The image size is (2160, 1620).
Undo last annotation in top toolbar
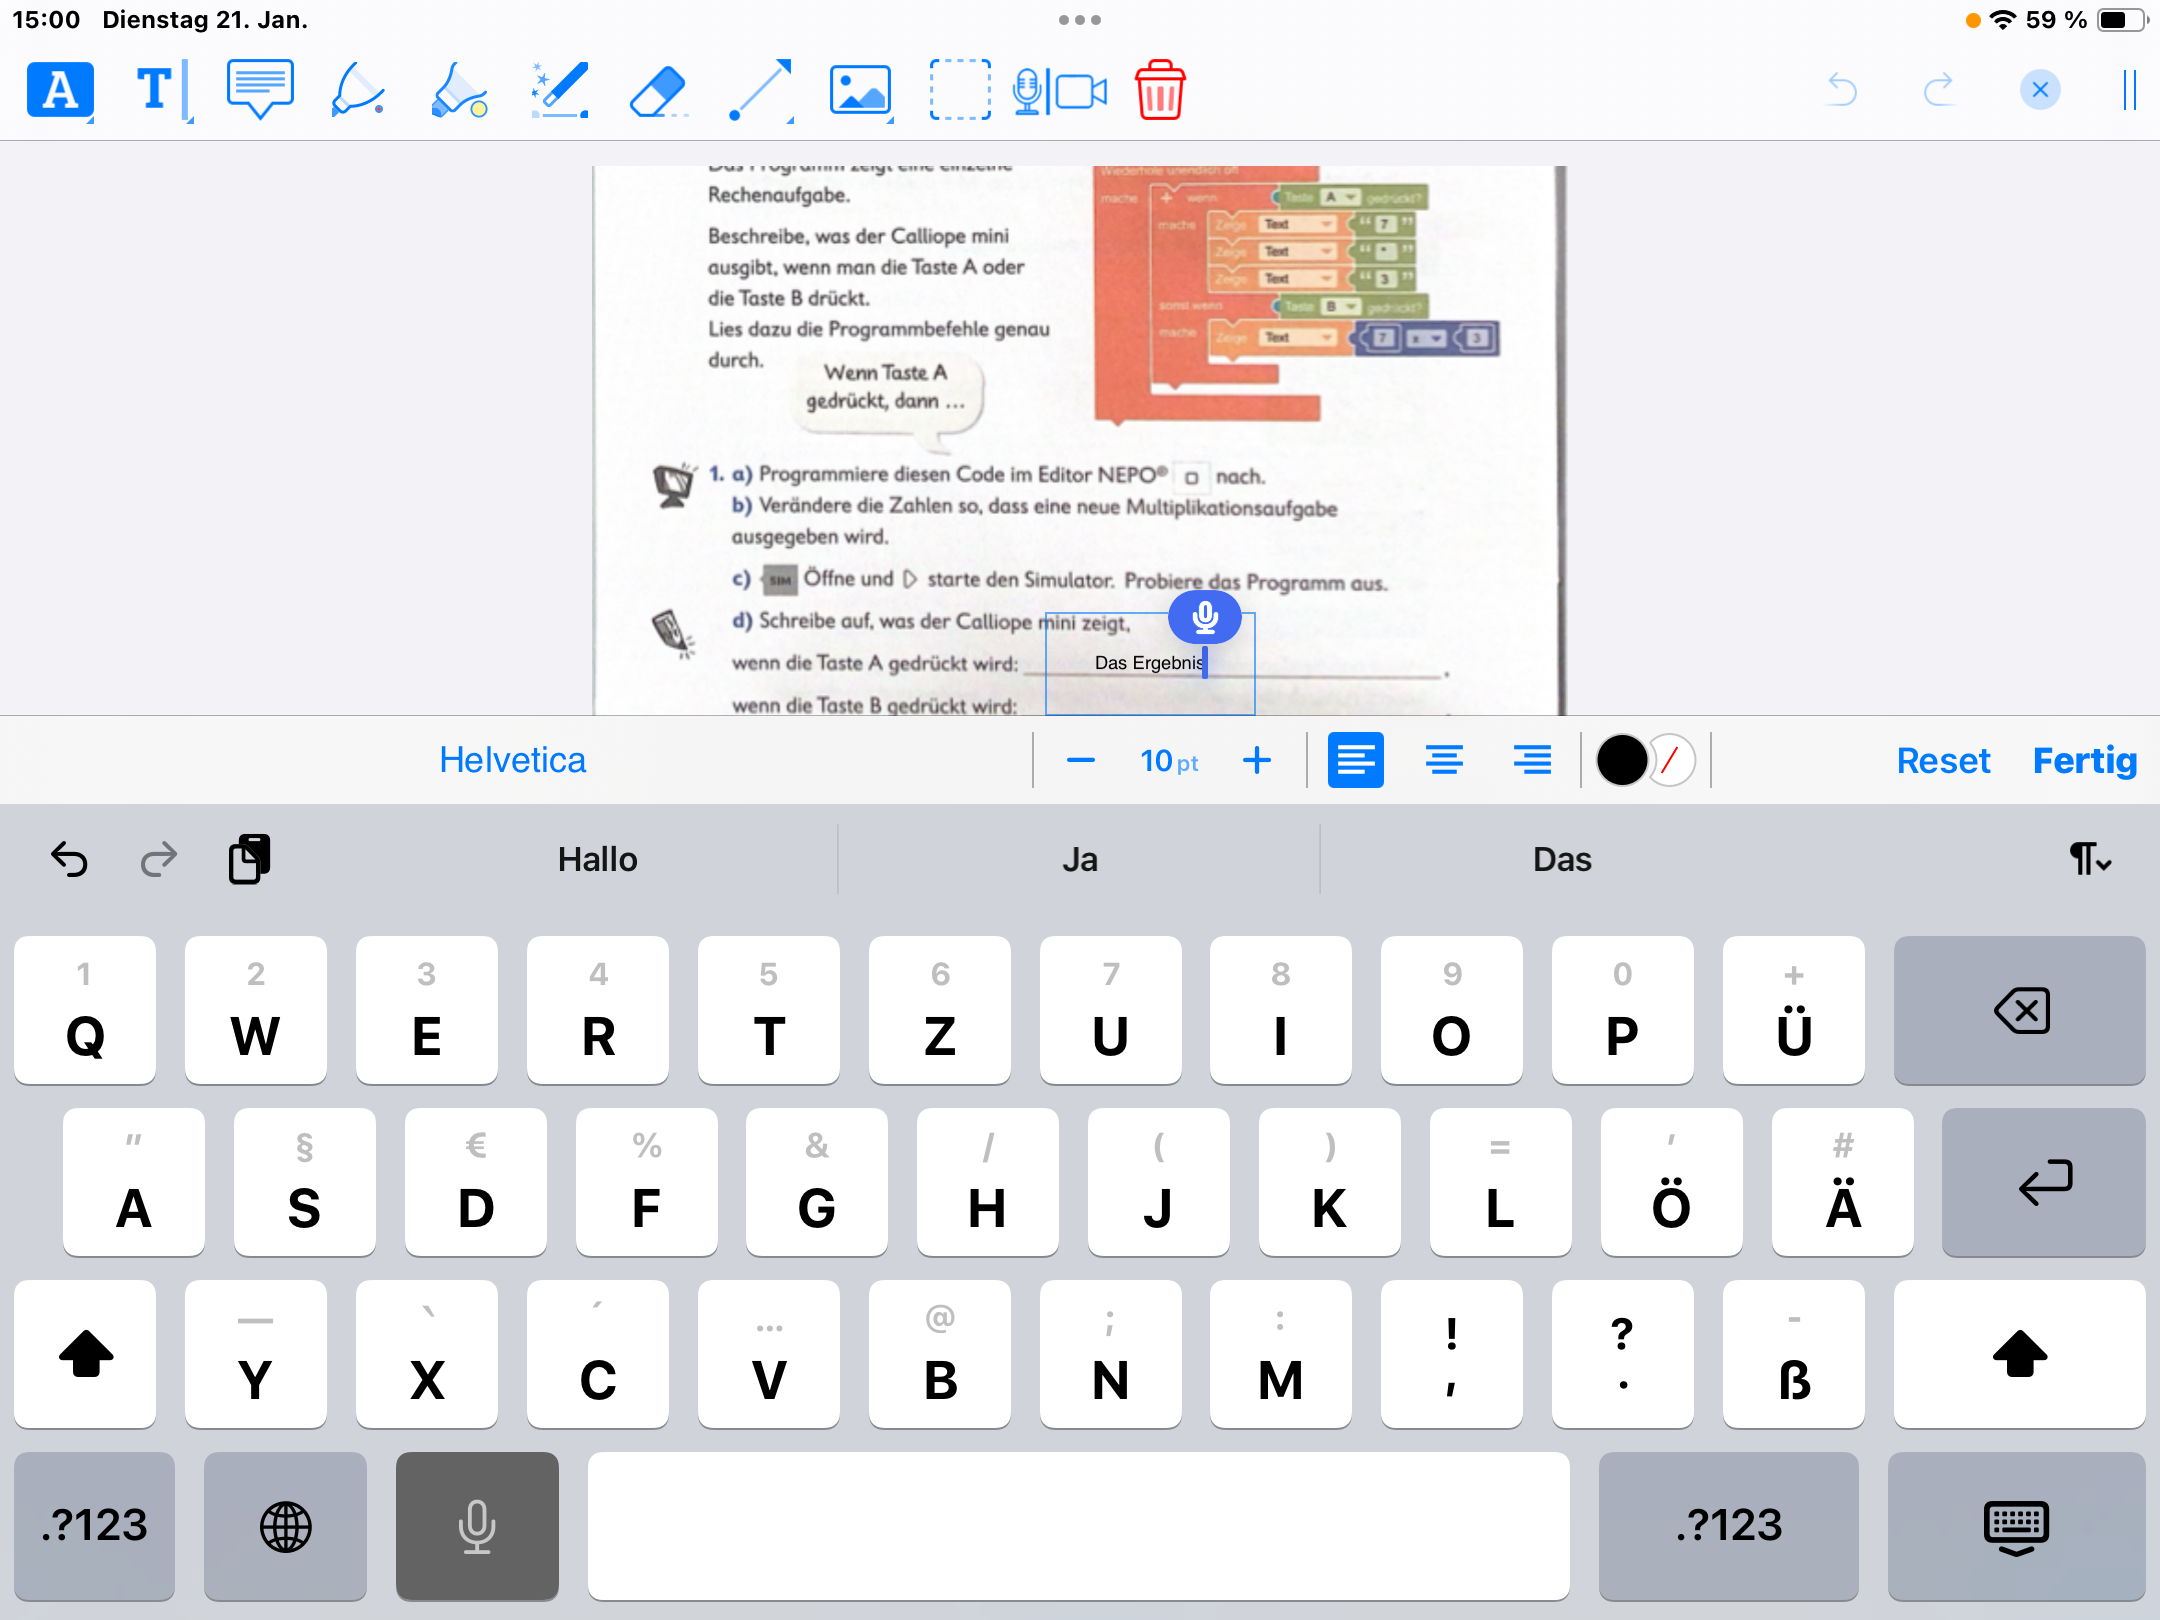1841,90
